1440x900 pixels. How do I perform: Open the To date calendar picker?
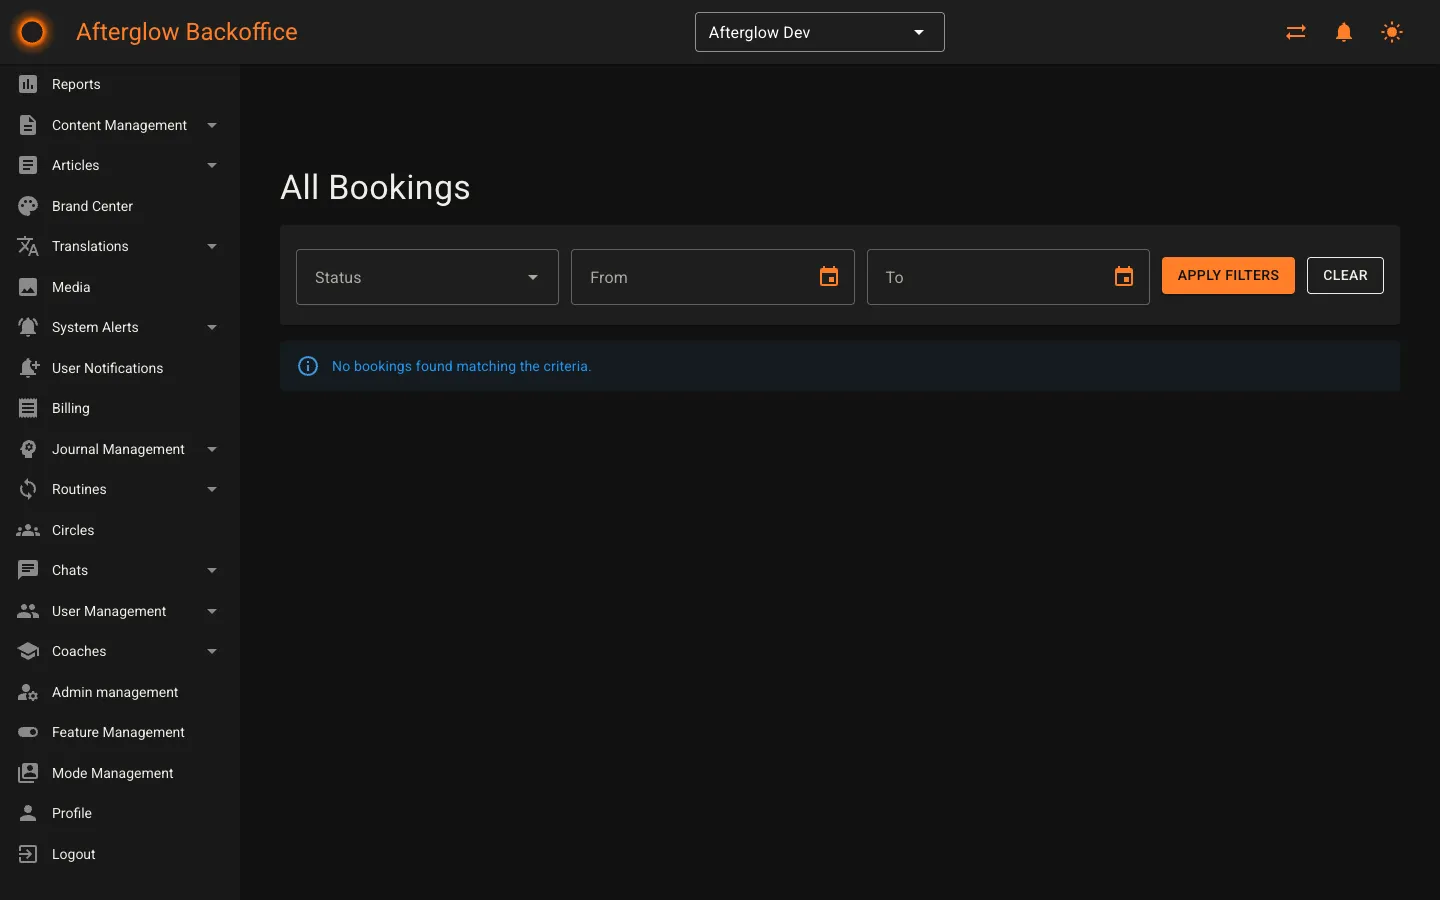[x=1123, y=277]
